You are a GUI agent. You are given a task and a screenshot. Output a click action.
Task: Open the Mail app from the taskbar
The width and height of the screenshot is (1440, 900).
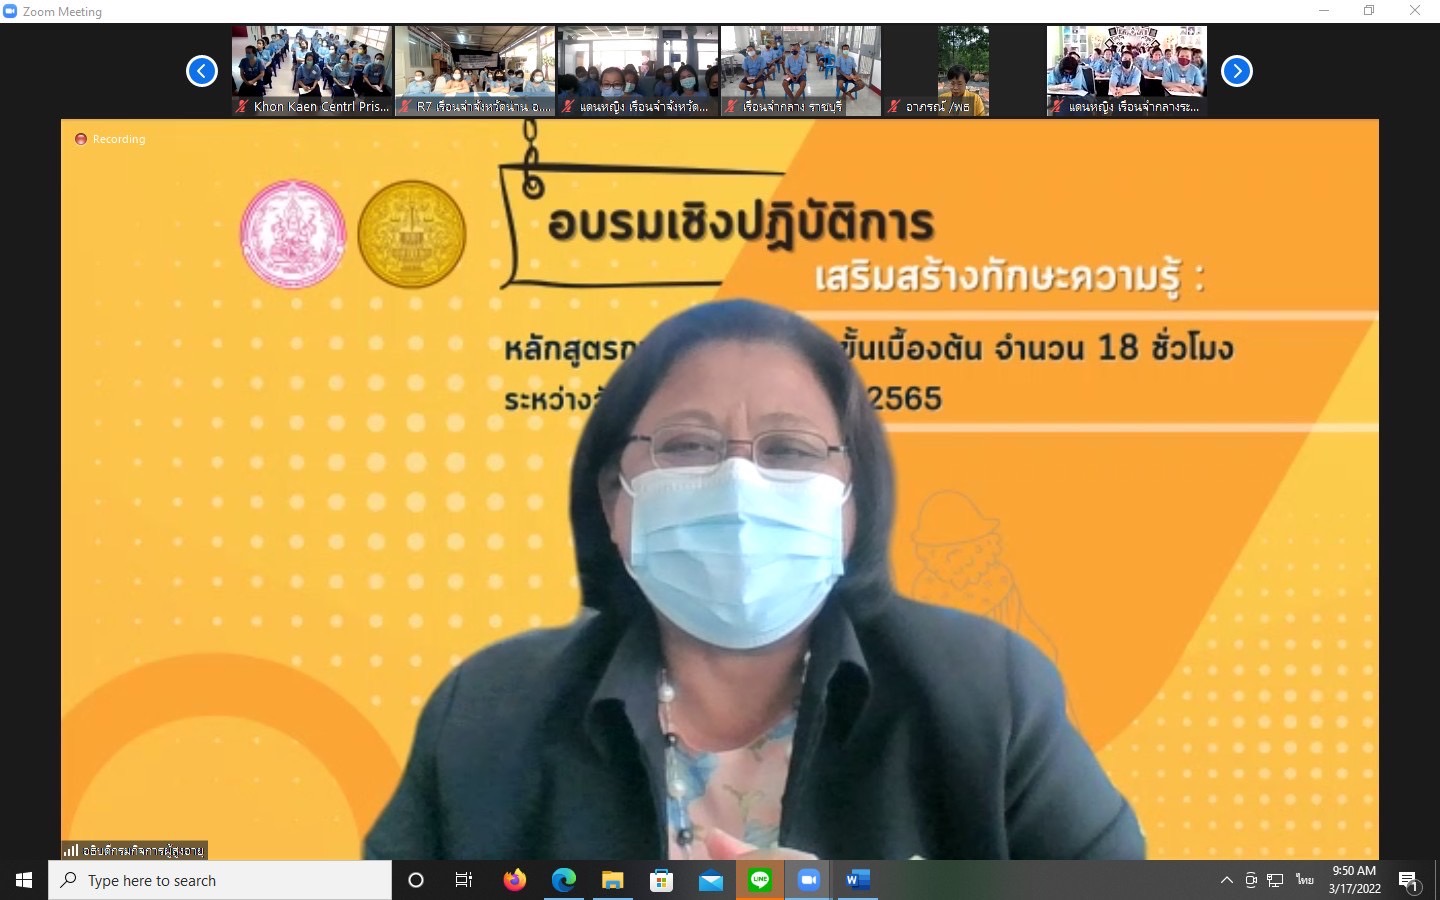click(x=710, y=880)
